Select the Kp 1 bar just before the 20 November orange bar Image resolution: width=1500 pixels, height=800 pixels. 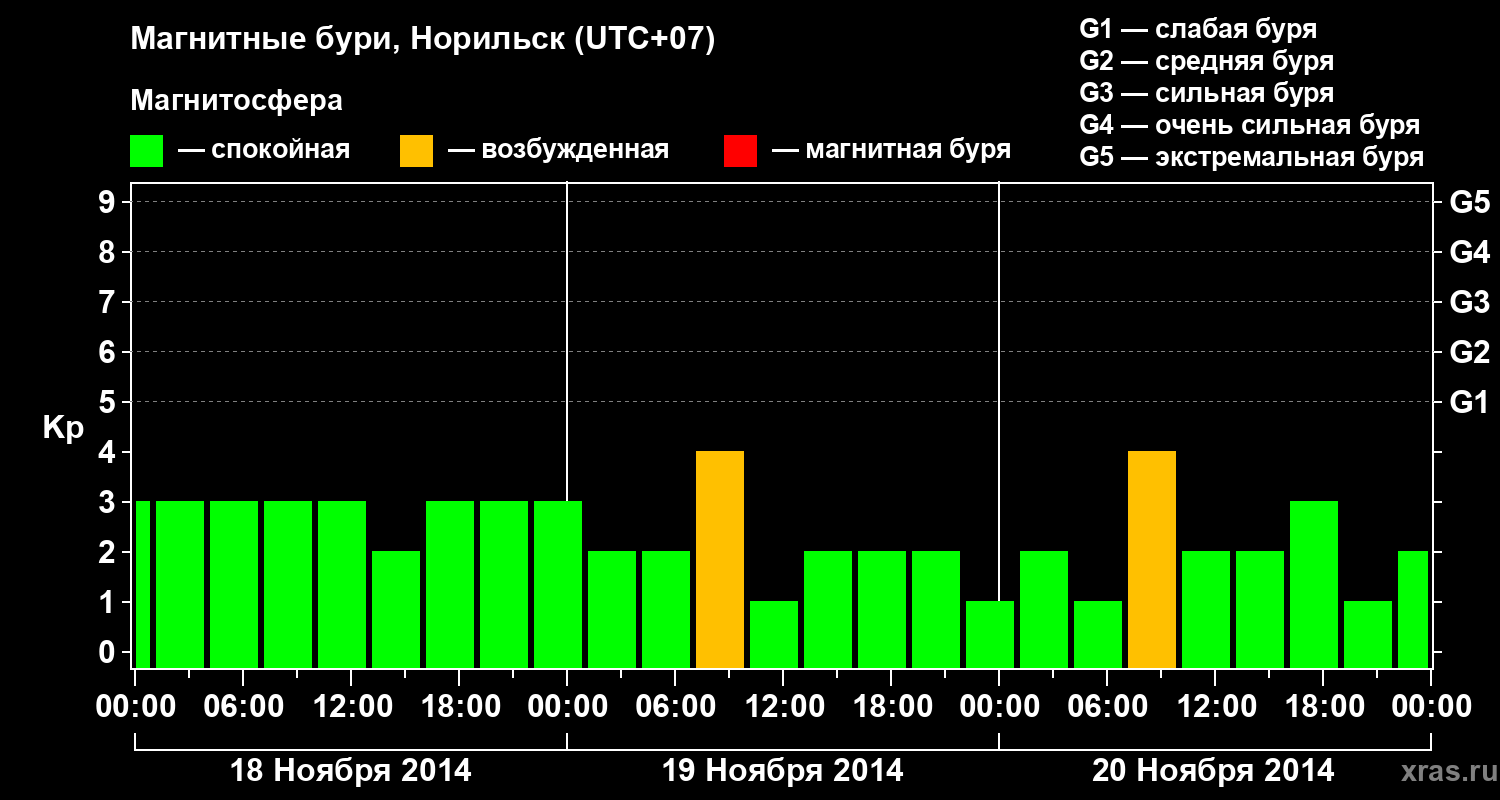coord(1098,634)
